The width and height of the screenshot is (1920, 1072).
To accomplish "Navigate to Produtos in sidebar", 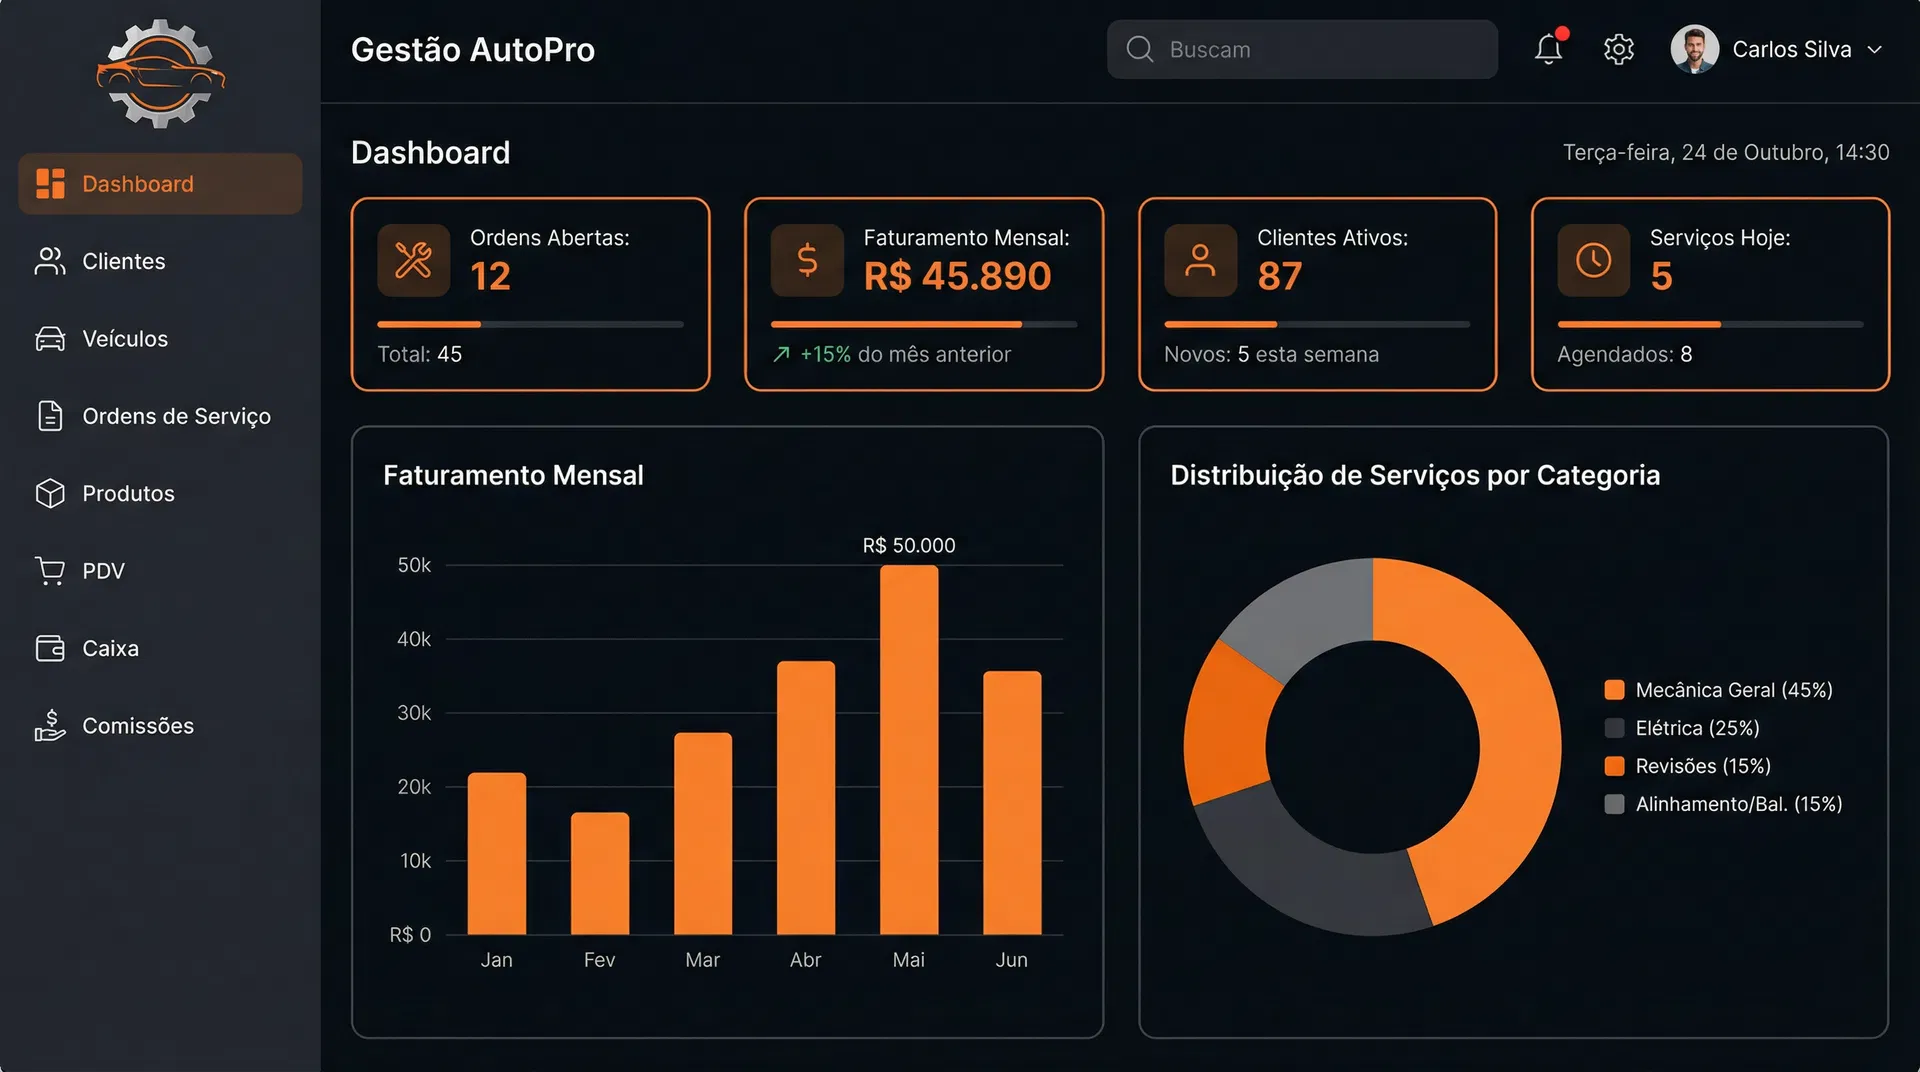I will (x=128, y=494).
